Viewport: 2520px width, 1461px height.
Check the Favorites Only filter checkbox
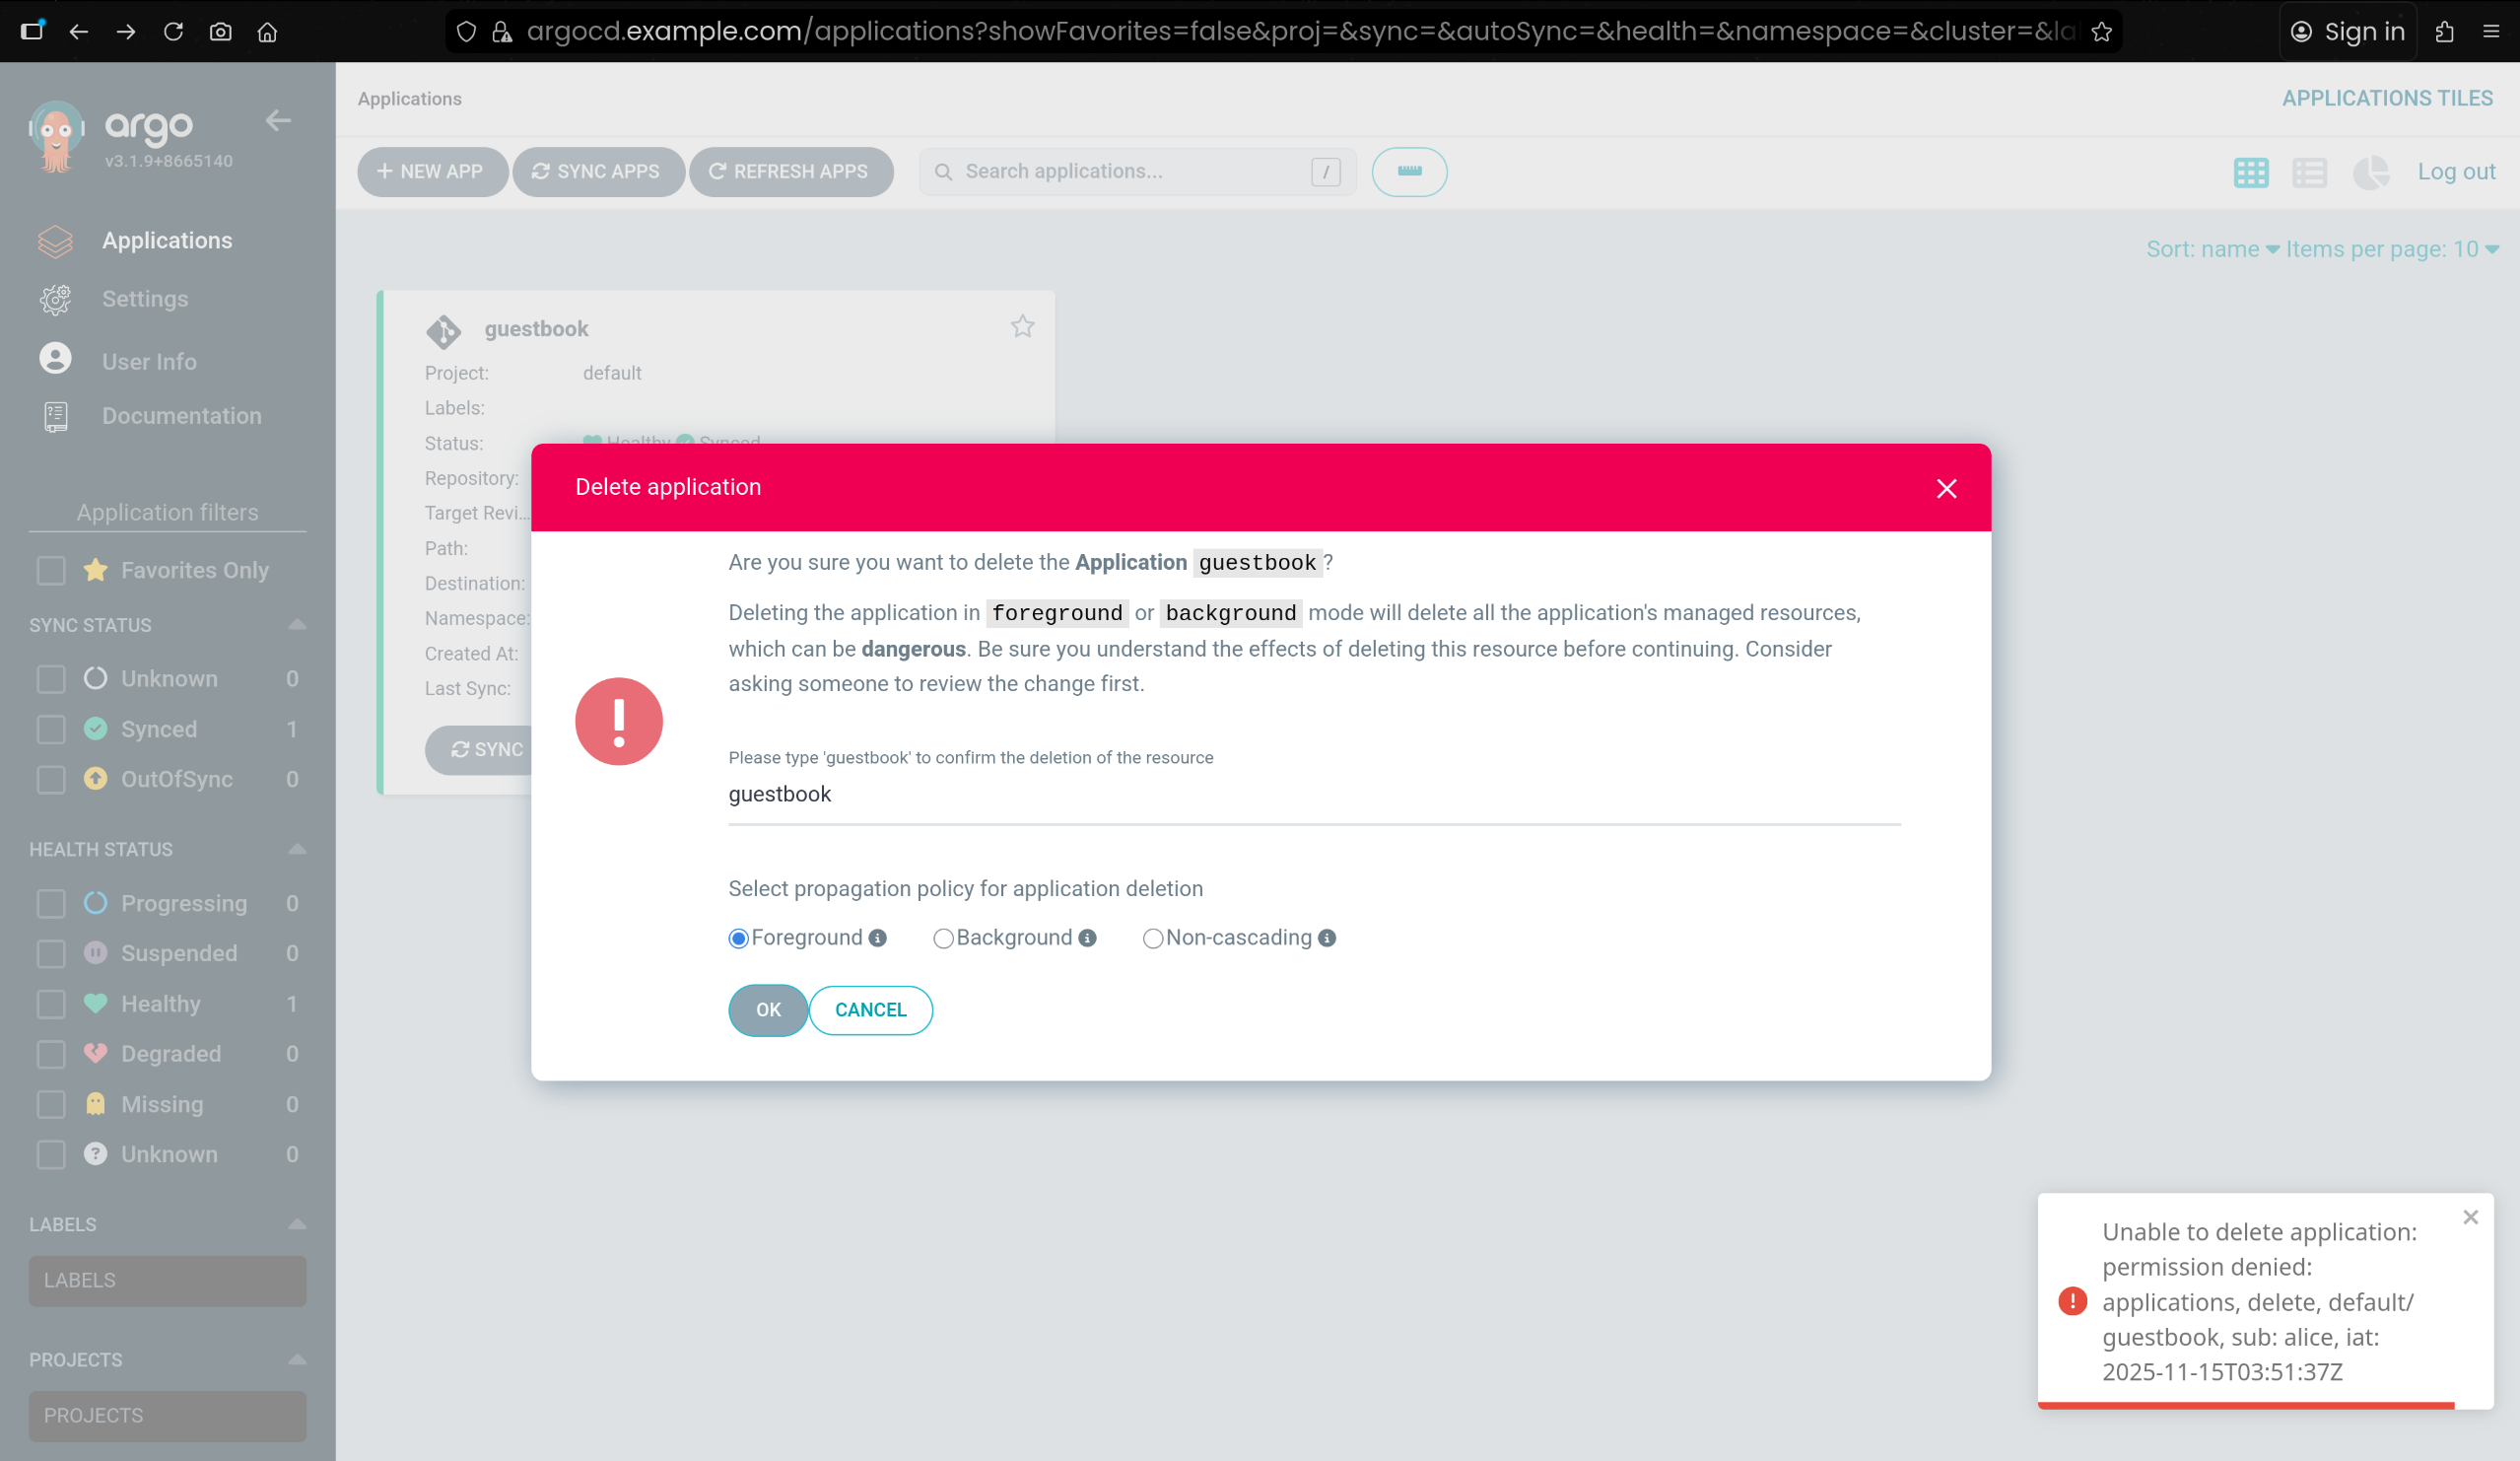51,570
